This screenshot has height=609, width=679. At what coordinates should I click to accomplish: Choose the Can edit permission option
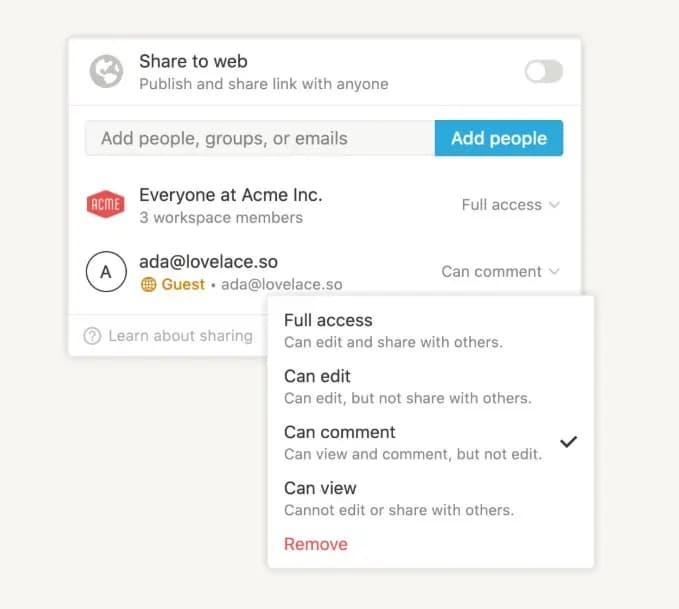click(x=431, y=387)
